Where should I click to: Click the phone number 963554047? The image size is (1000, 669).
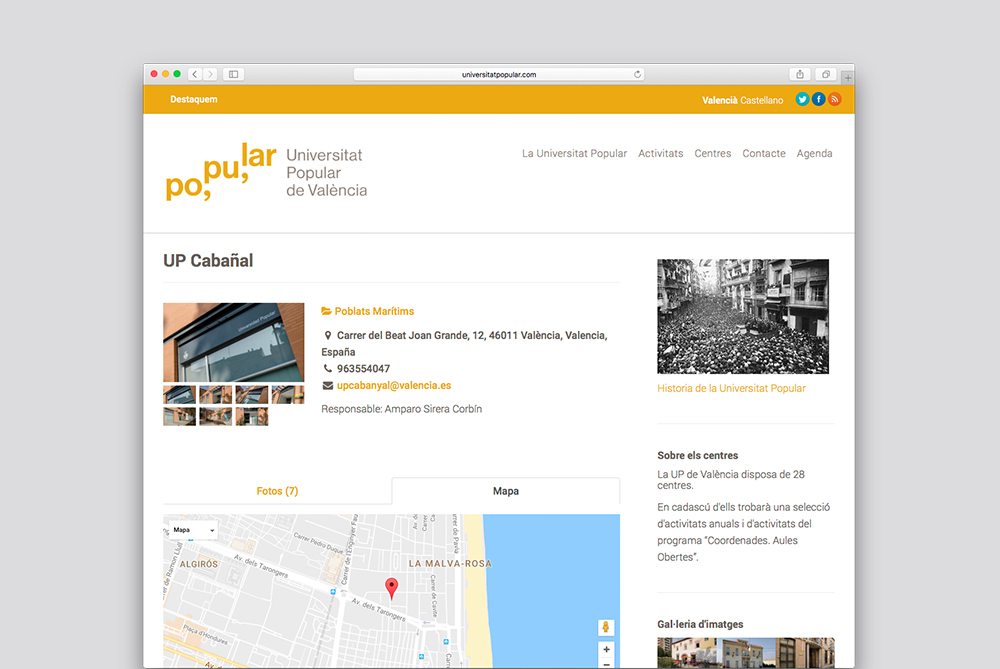point(364,369)
